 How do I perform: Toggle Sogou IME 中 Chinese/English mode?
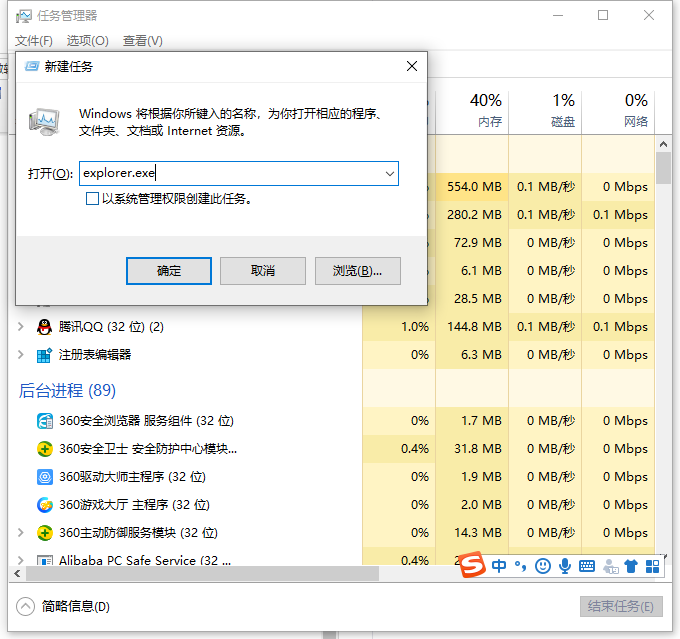click(500, 566)
